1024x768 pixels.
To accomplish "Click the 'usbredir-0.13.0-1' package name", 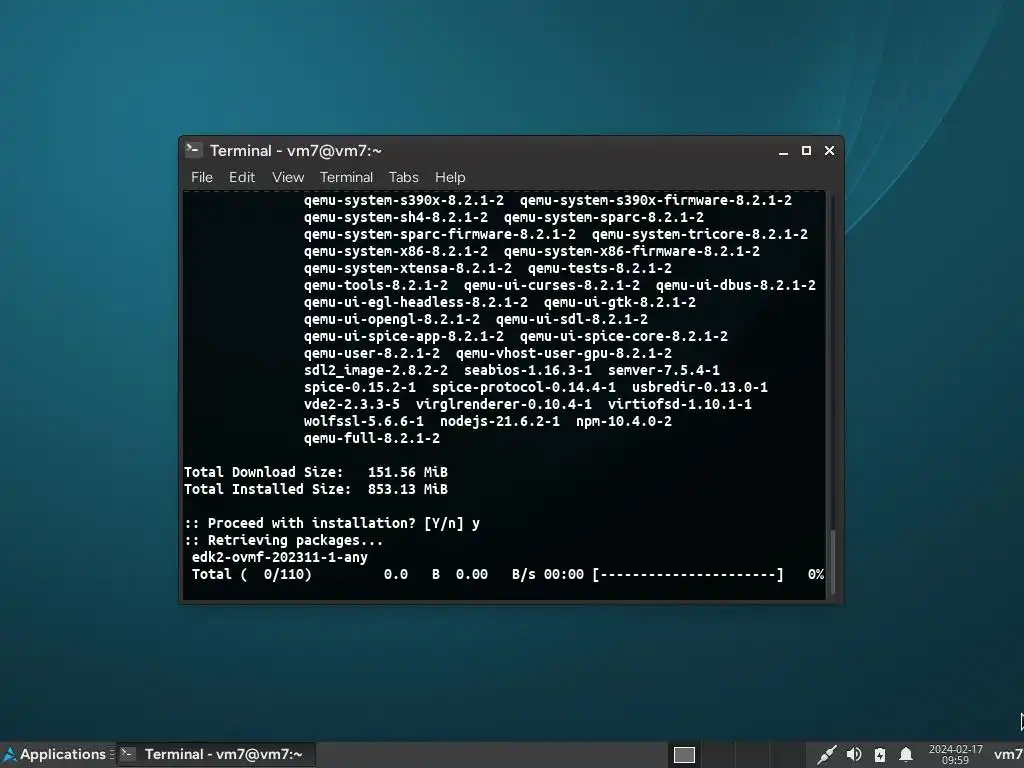I will (699, 387).
